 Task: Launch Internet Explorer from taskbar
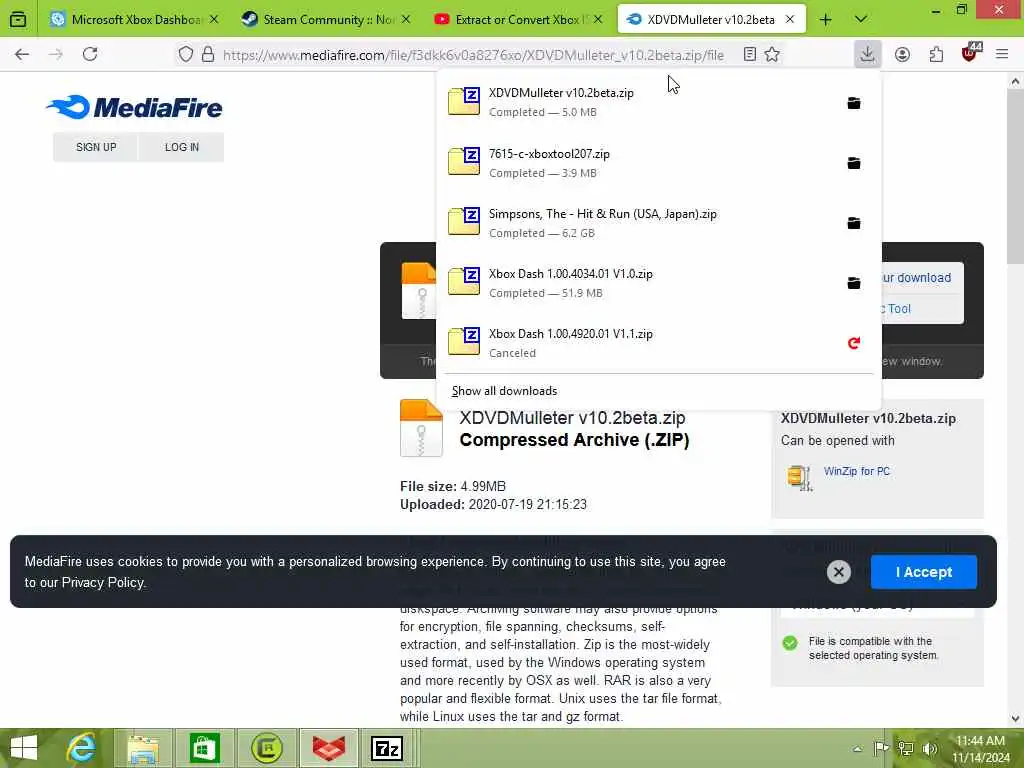(82, 748)
